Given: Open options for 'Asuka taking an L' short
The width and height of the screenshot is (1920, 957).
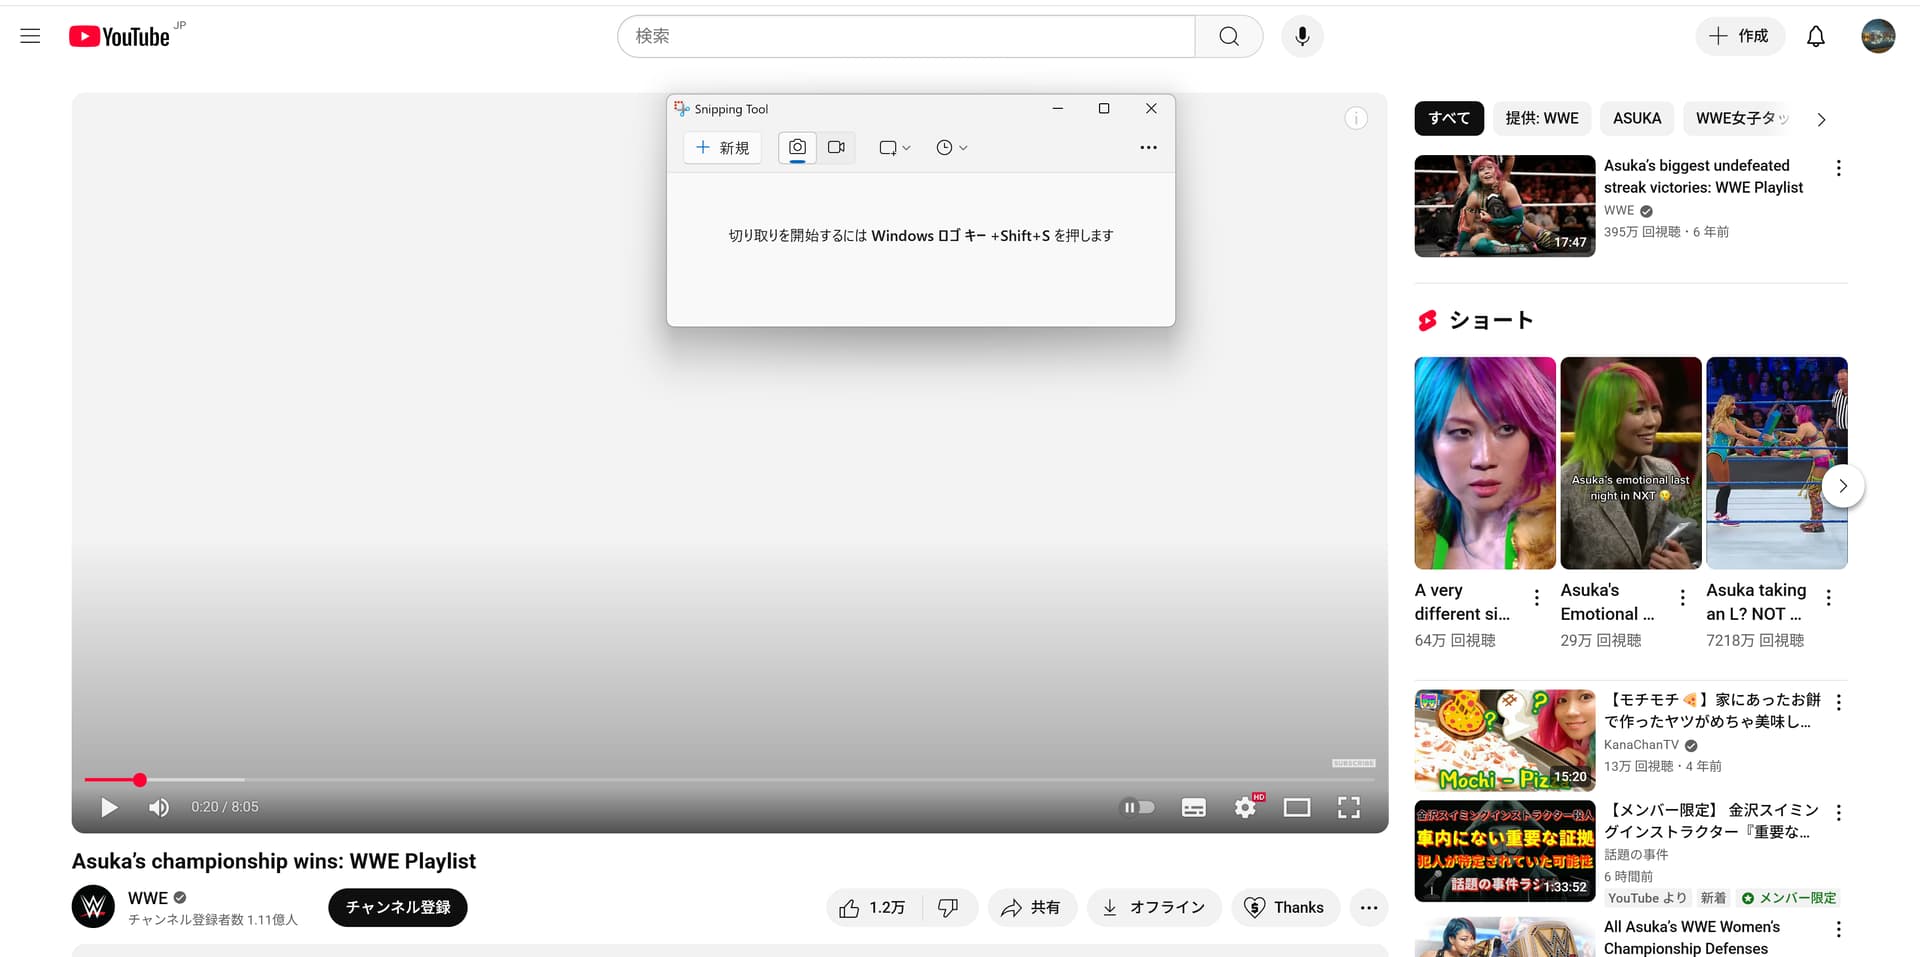Looking at the screenshot, I should (x=1829, y=598).
